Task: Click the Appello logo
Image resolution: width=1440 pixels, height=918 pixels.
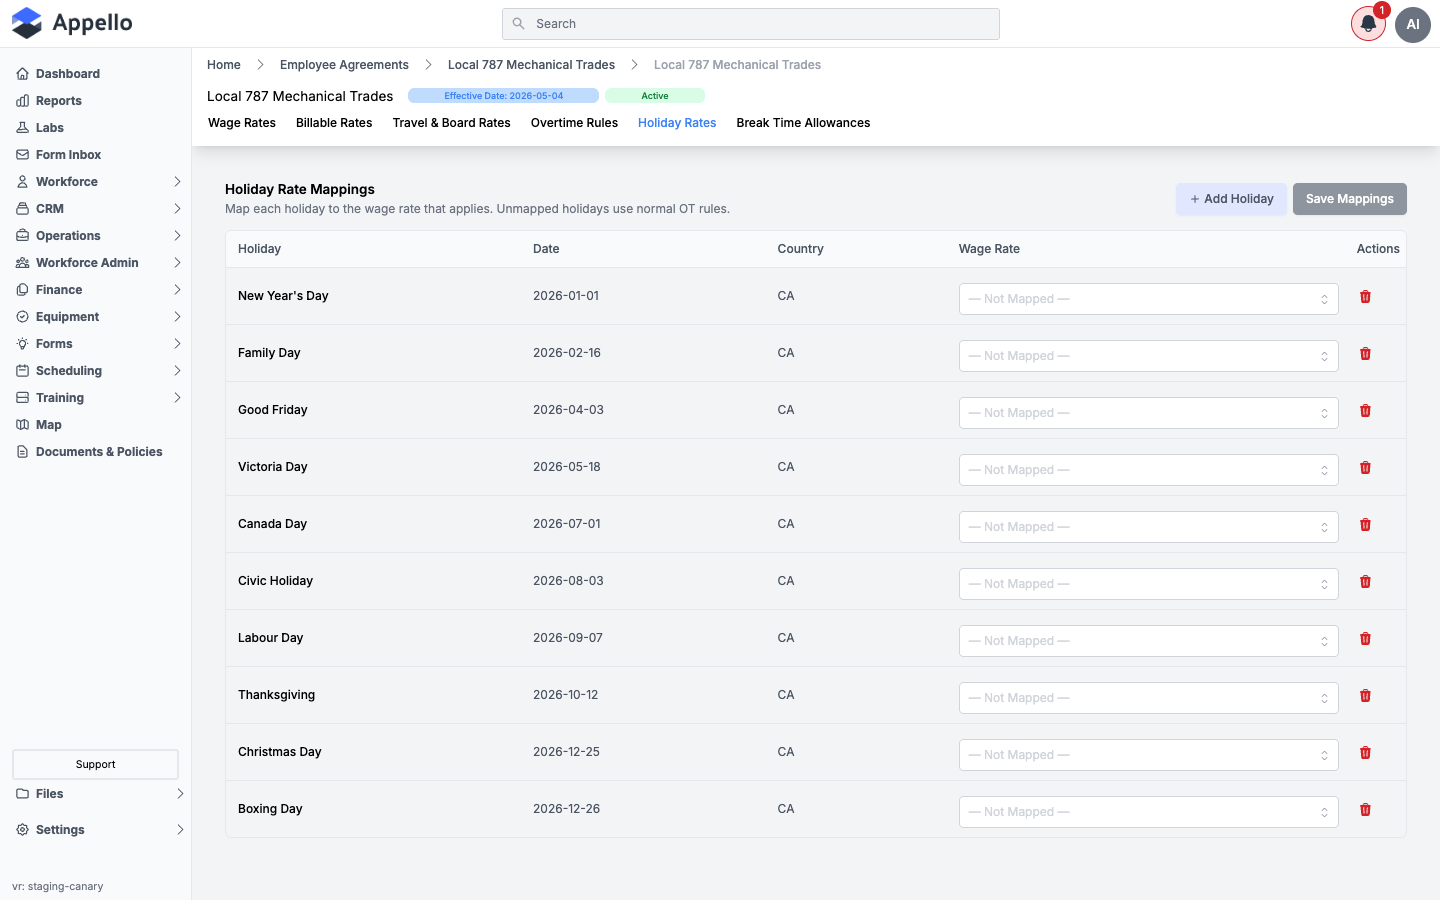Action: pos(72,23)
